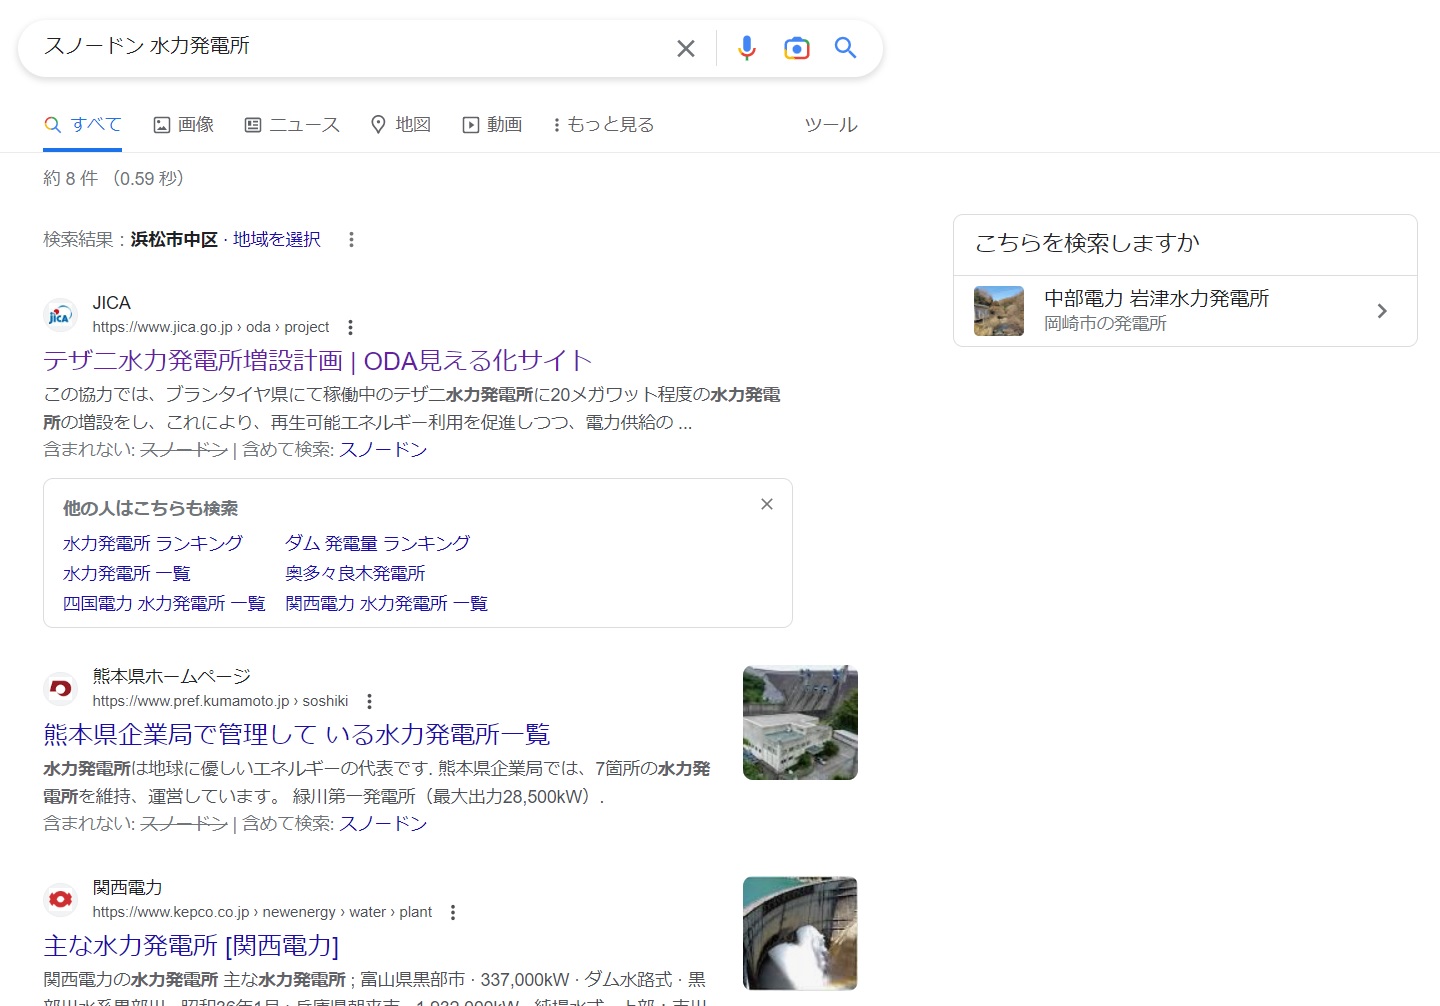Image resolution: width=1440 pixels, height=1006 pixels.
Task: Search for 奥多々良木発電所
Action: [356, 574]
